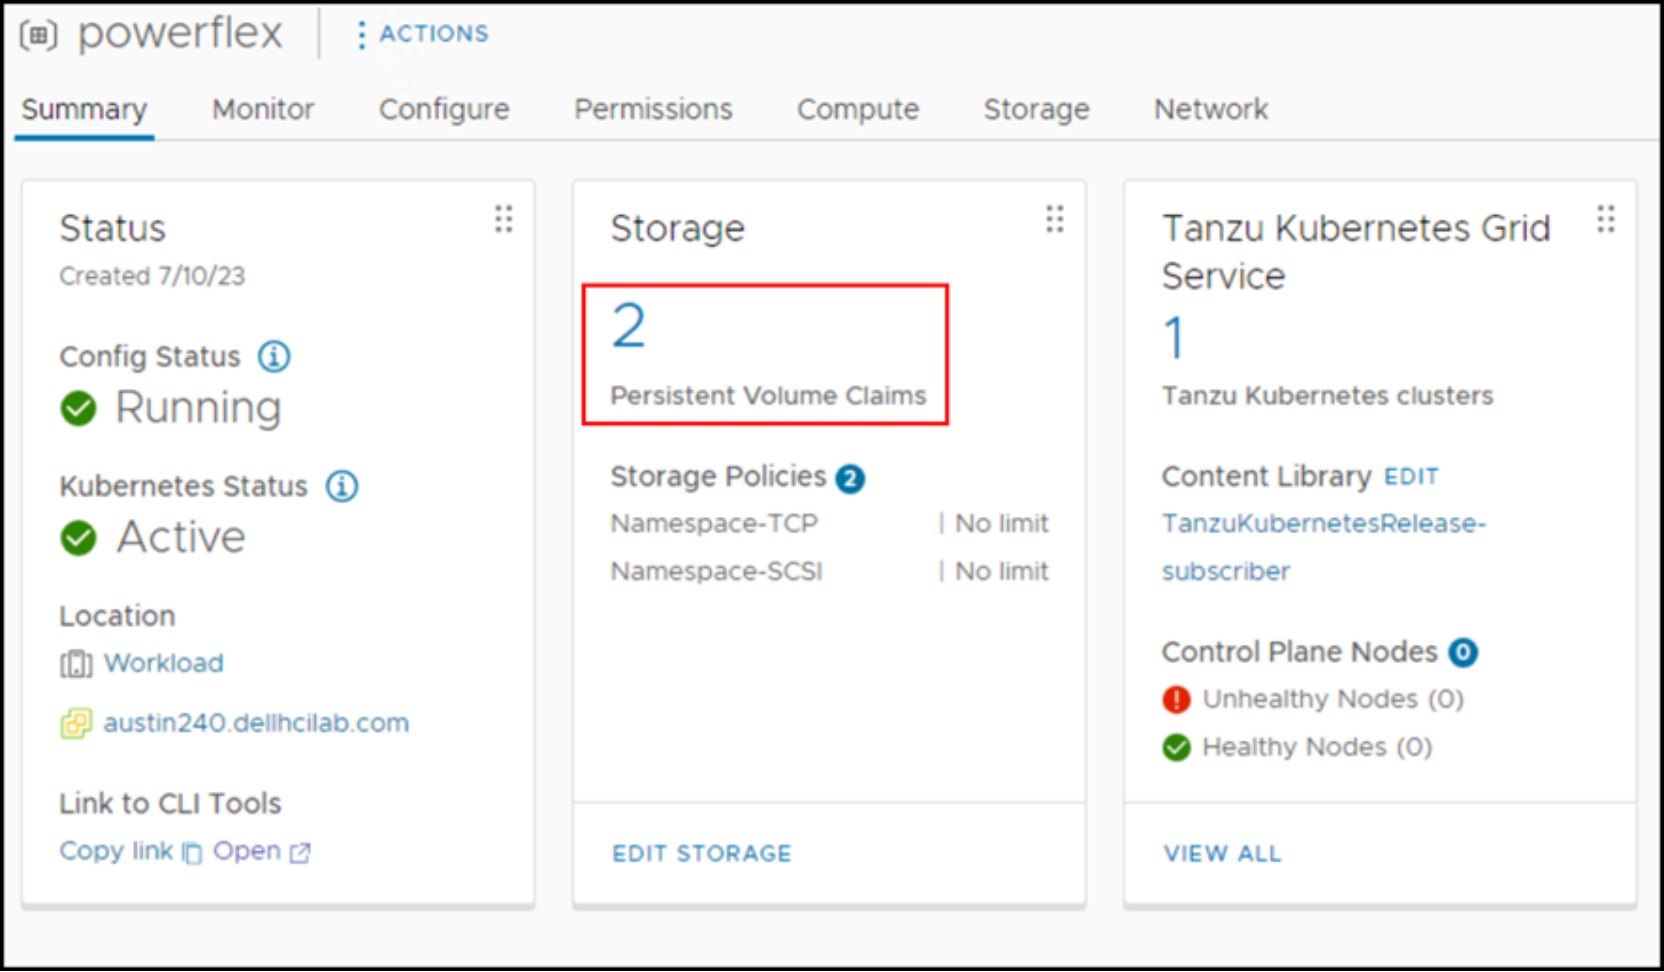
Task: Click the copy clipboard icon
Action: click(x=192, y=853)
